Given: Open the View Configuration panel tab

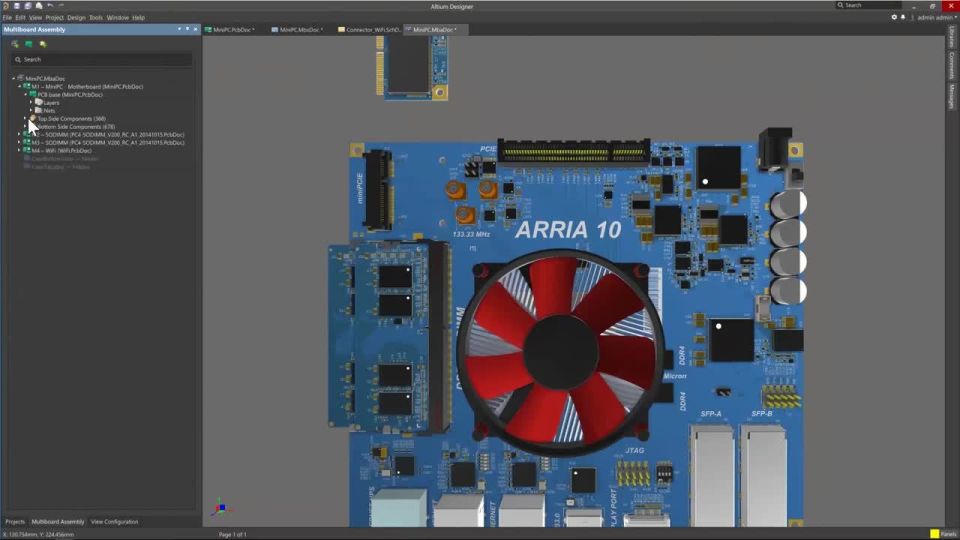Looking at the screenshot, I should tap(114, 522).
